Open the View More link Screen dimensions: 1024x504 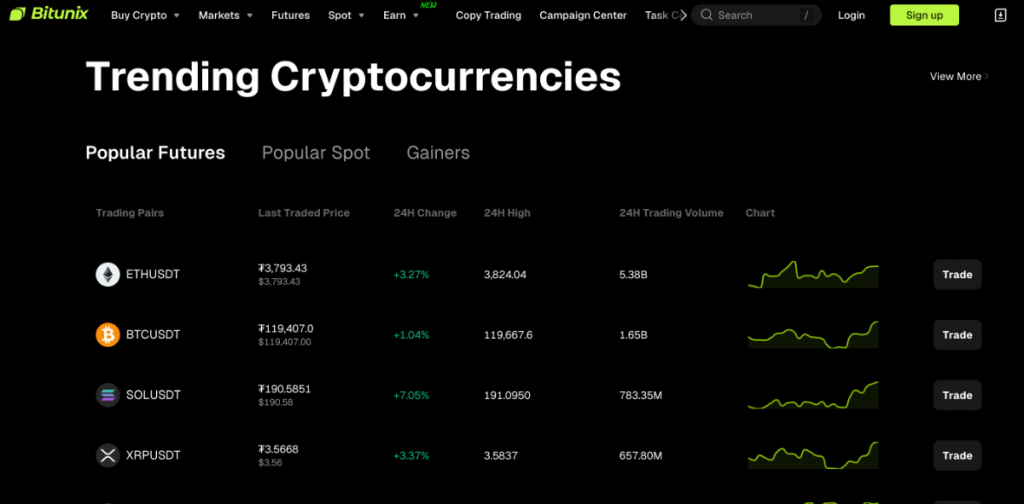coord(958,76)
